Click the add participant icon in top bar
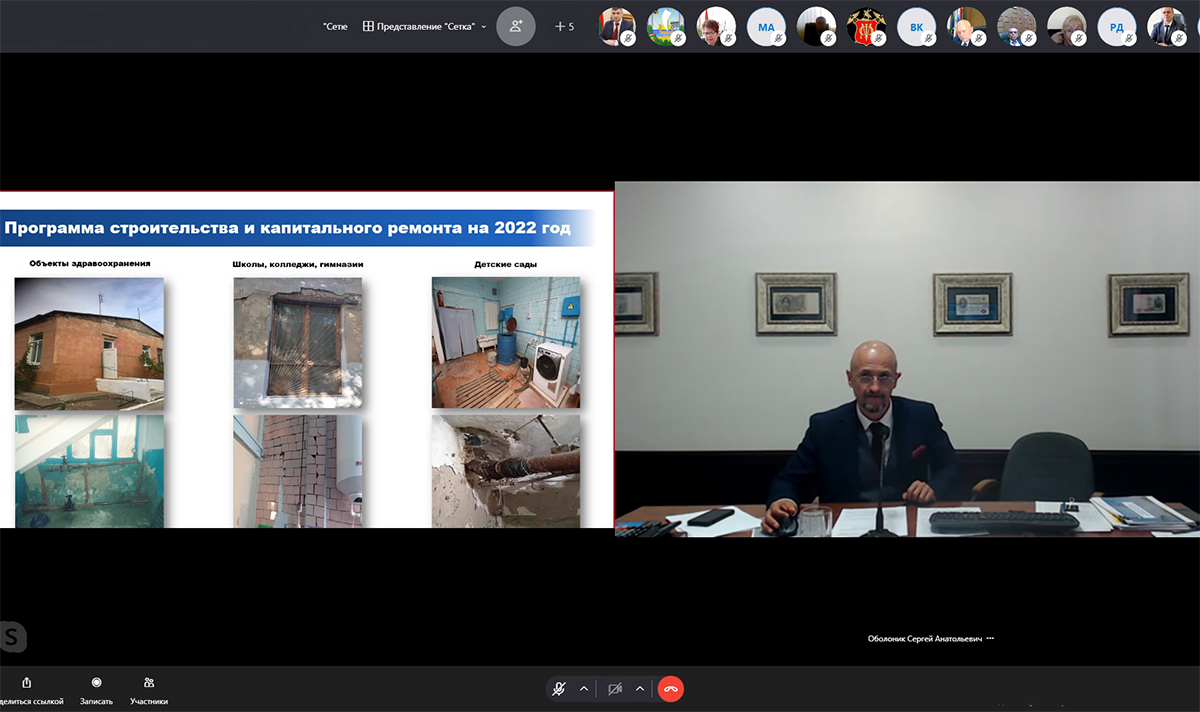1200x712 pixels. click(x=516, y=26)
